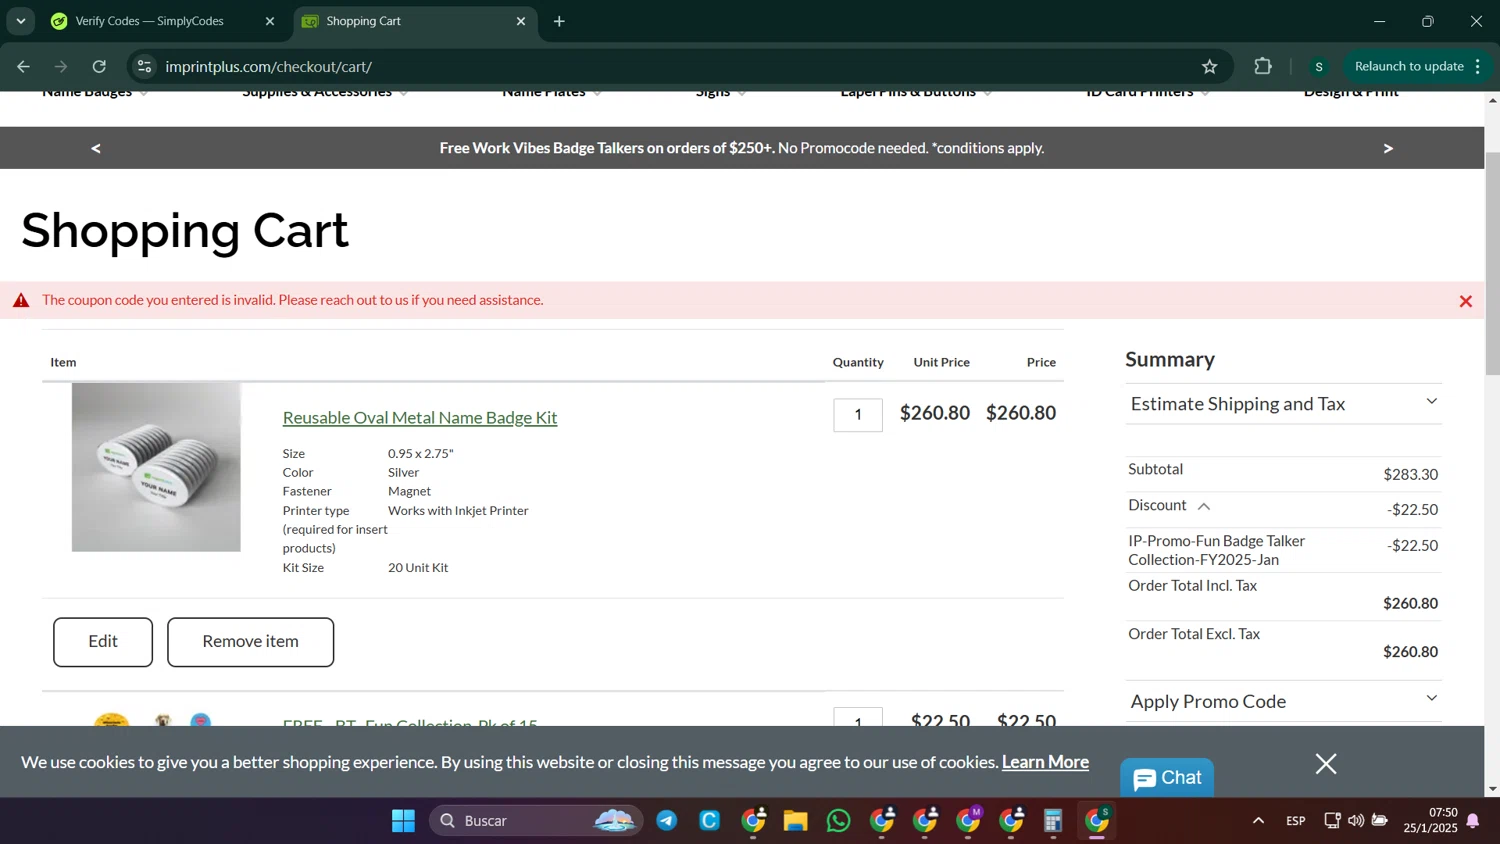Open Telegram from the taskbar
This screenshot has width=1500, height=844.
tap(667, 821)
